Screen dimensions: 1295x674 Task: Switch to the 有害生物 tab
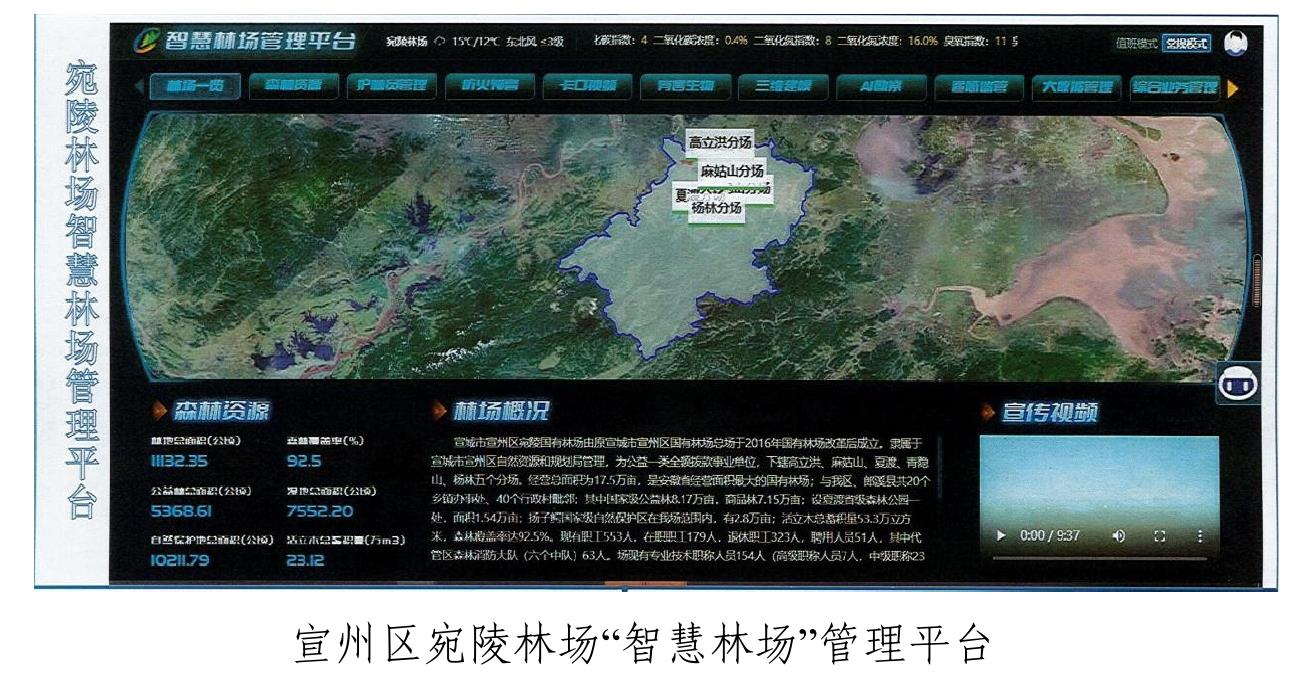(x=685, y=86)
